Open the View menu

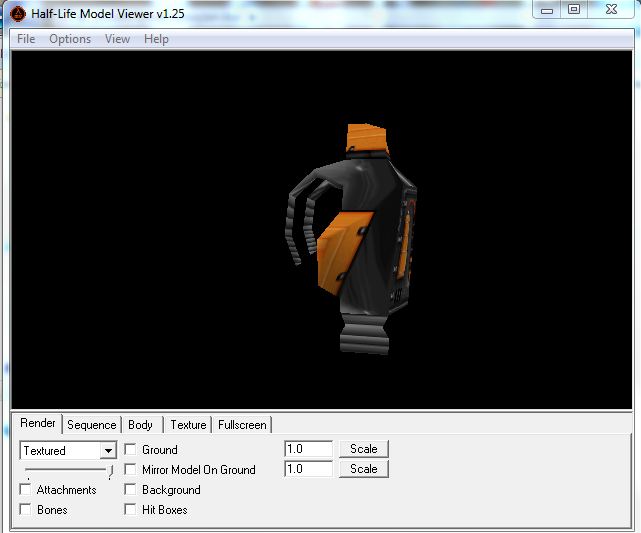[x=117, y=39]
